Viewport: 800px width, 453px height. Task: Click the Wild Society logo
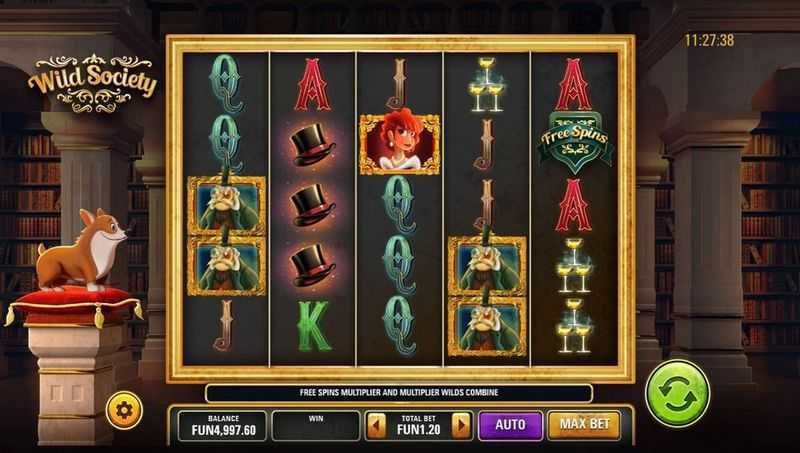(92, 83)
